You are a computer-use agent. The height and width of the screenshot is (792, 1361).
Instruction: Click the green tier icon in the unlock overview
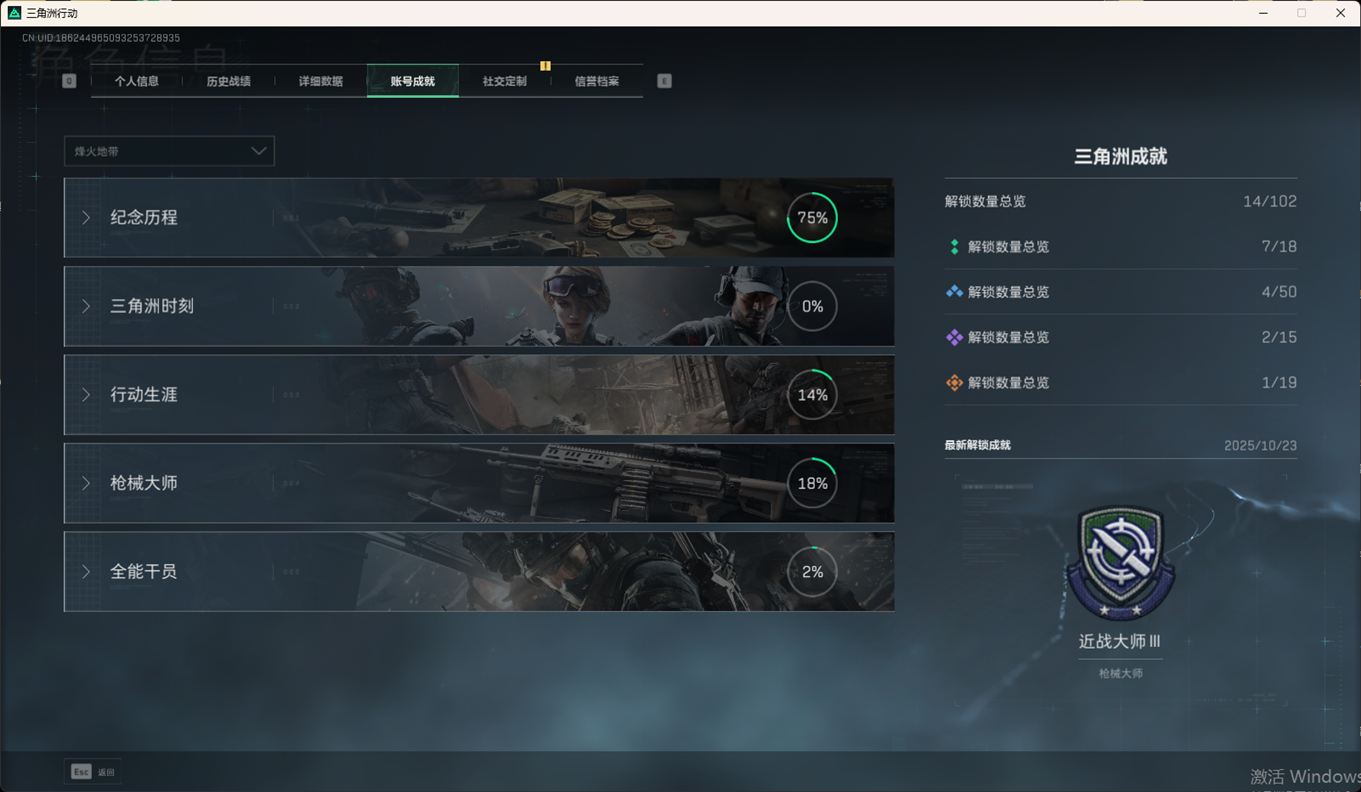click(954, 246)
